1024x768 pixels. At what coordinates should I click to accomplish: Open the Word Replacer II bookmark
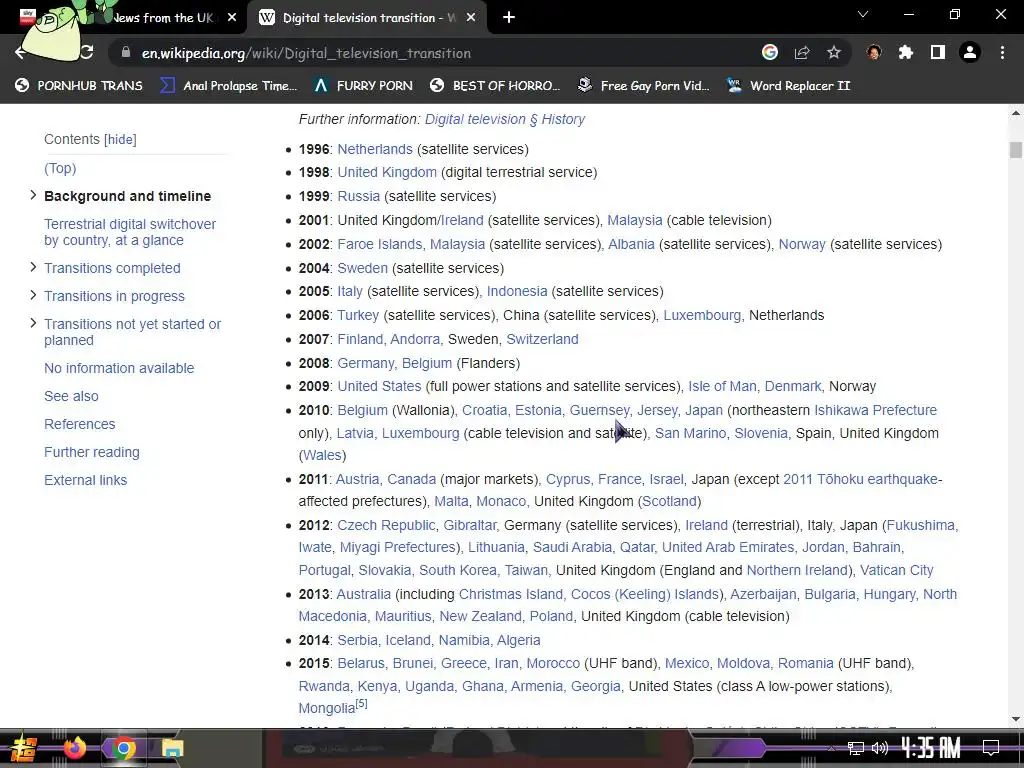[x=789, y=86]
